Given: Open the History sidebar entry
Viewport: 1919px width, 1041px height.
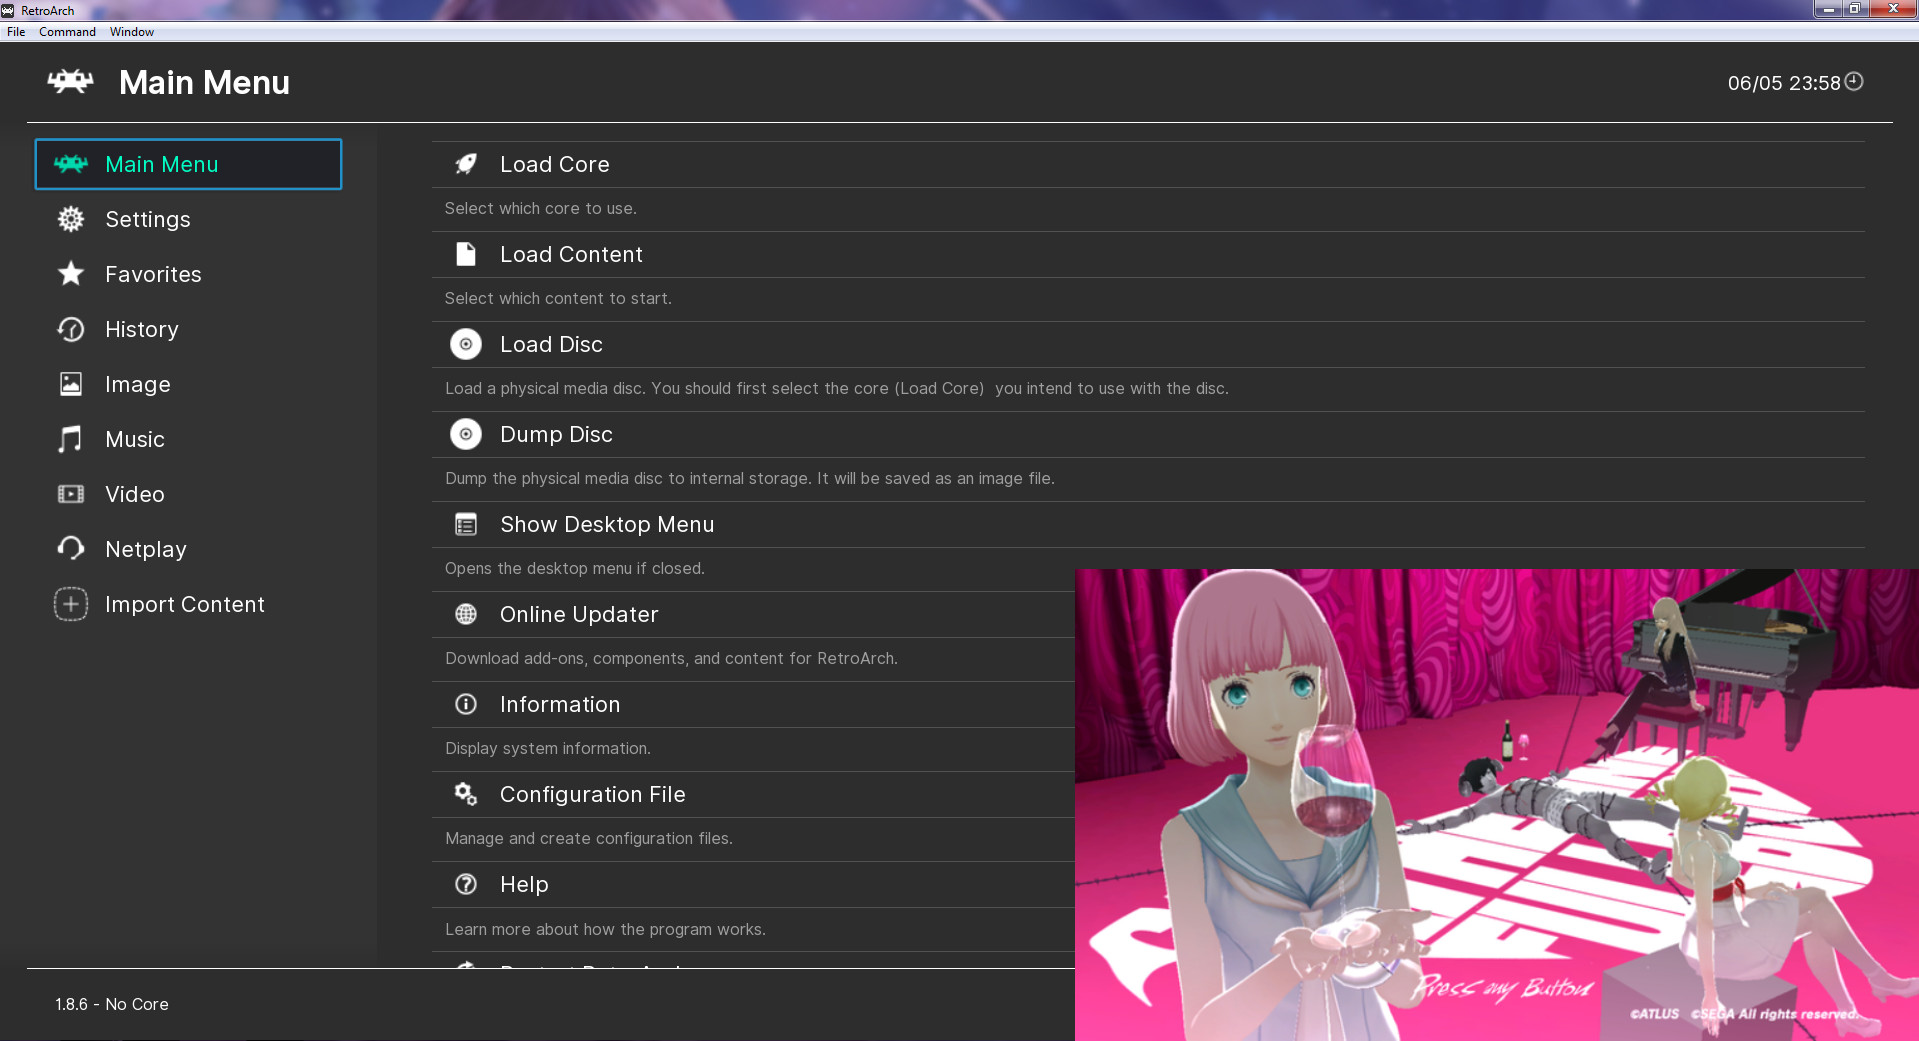Looking at the screenshot, I should [x=188, y=329].
